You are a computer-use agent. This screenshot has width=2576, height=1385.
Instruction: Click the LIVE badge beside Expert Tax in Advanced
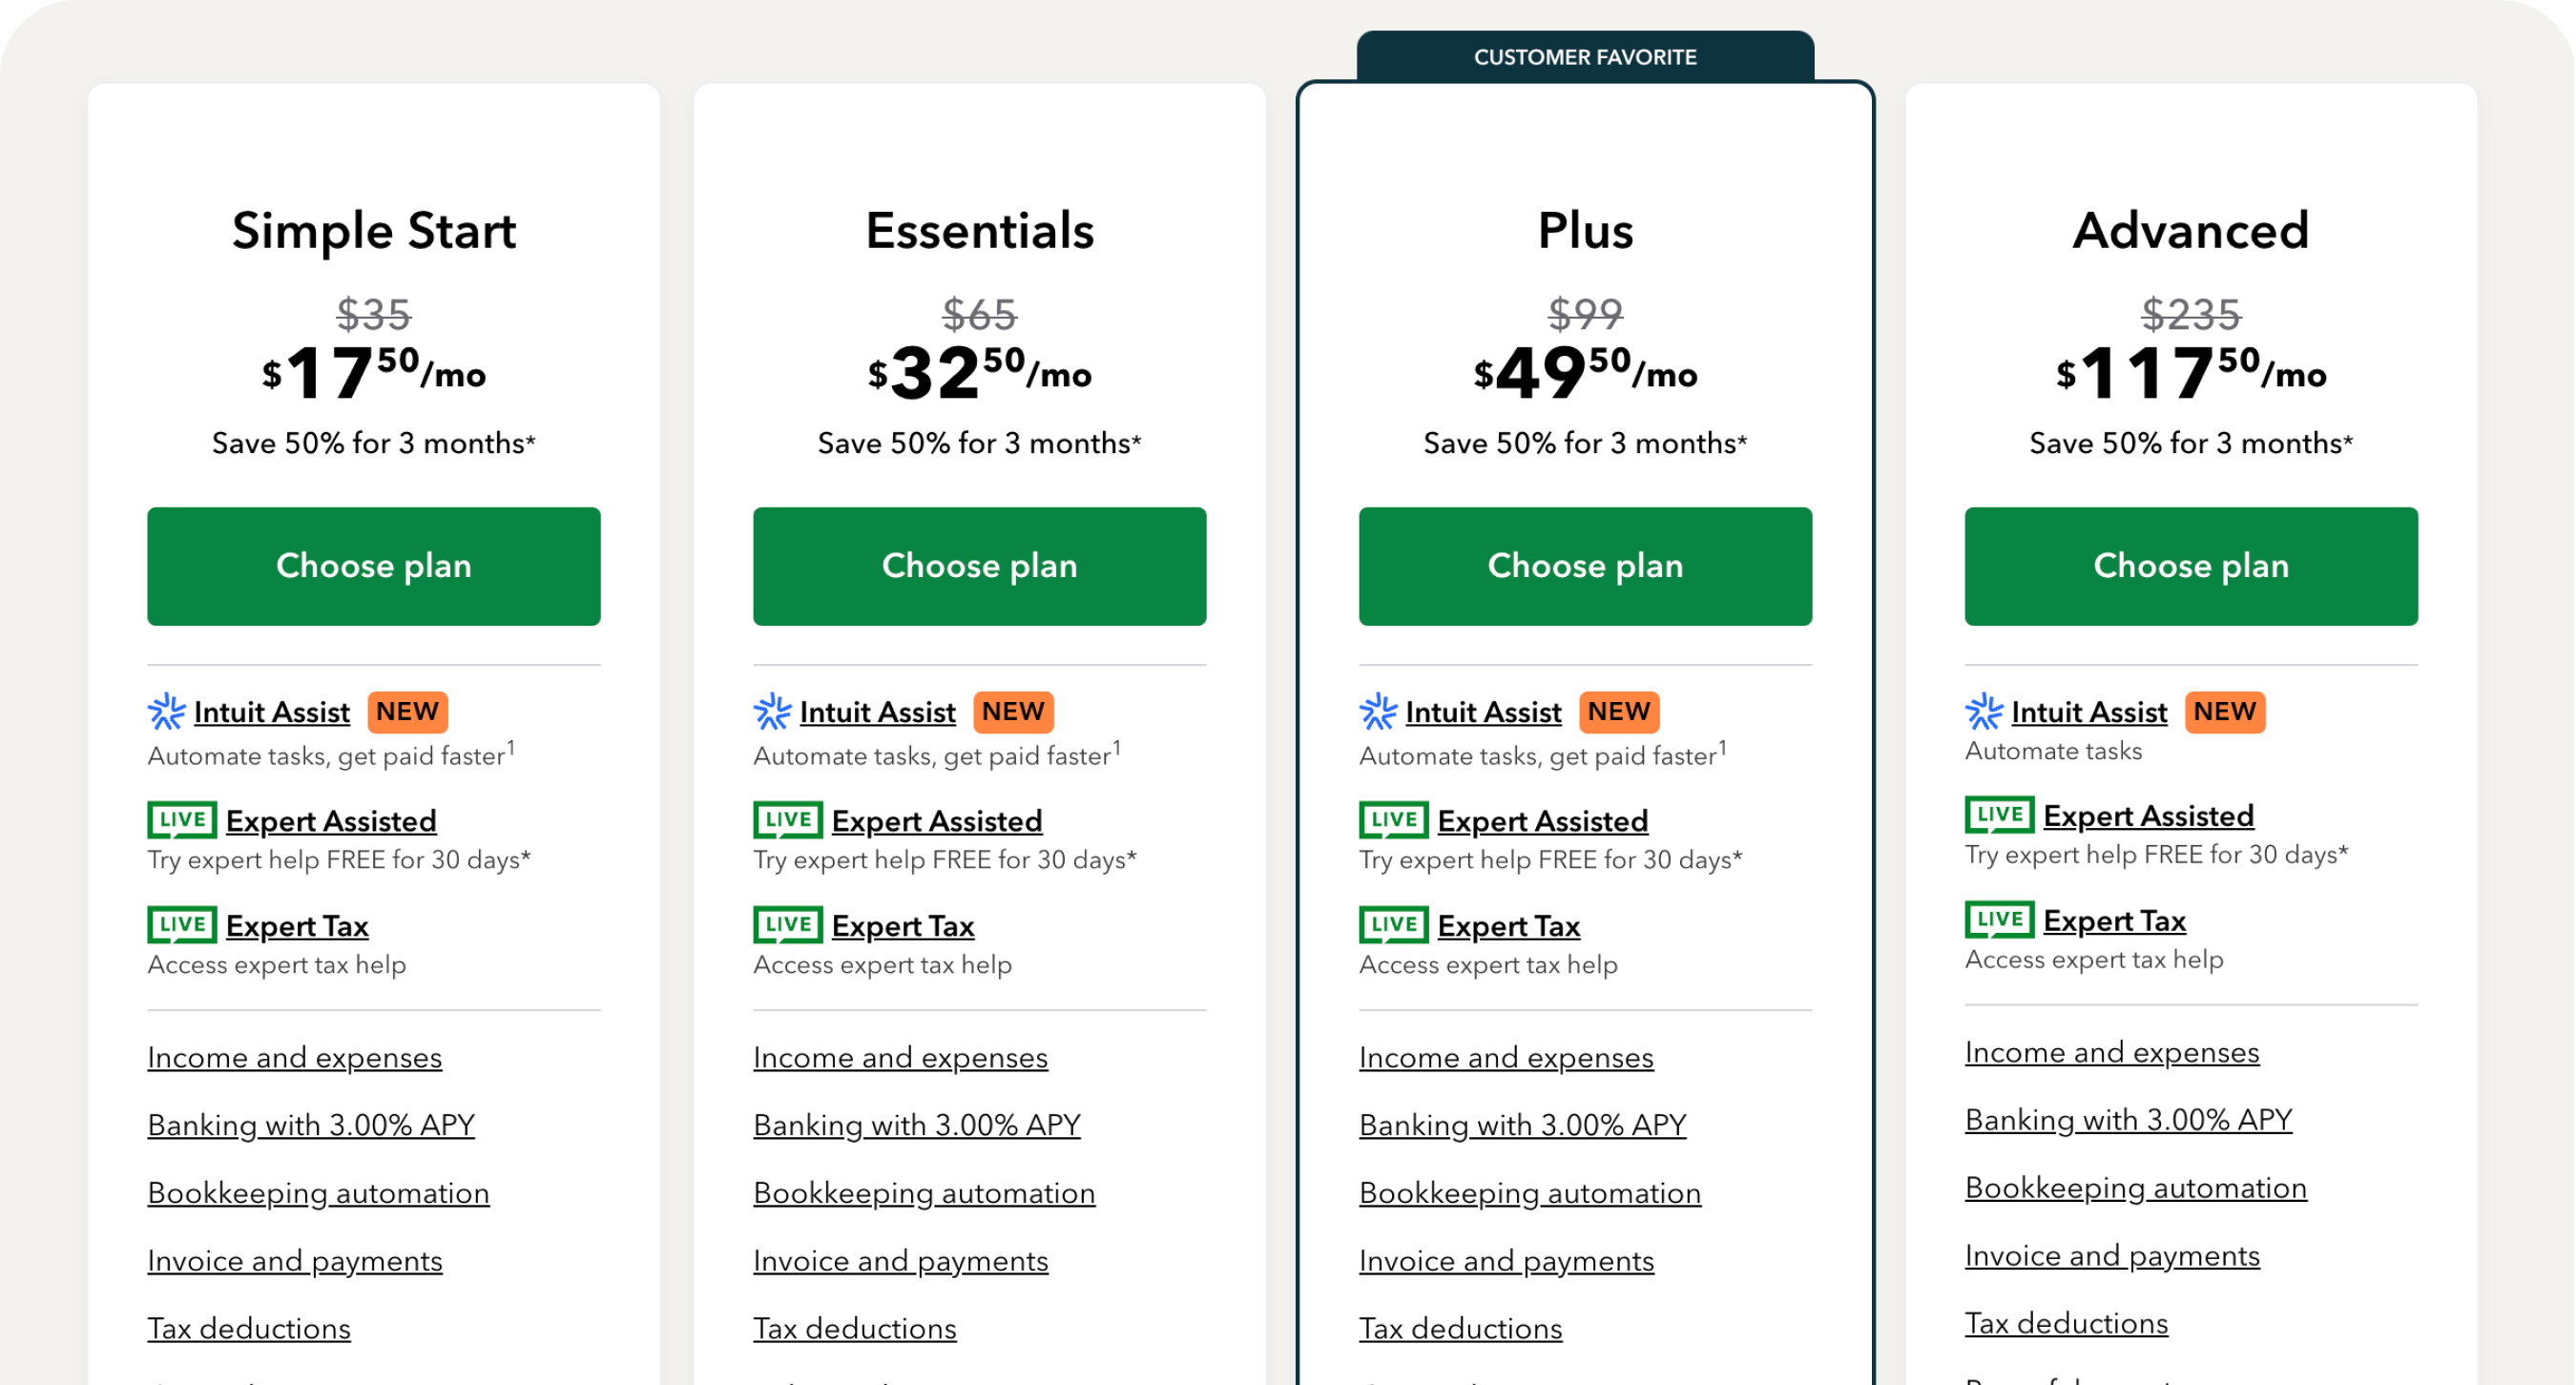(2000, 919)
